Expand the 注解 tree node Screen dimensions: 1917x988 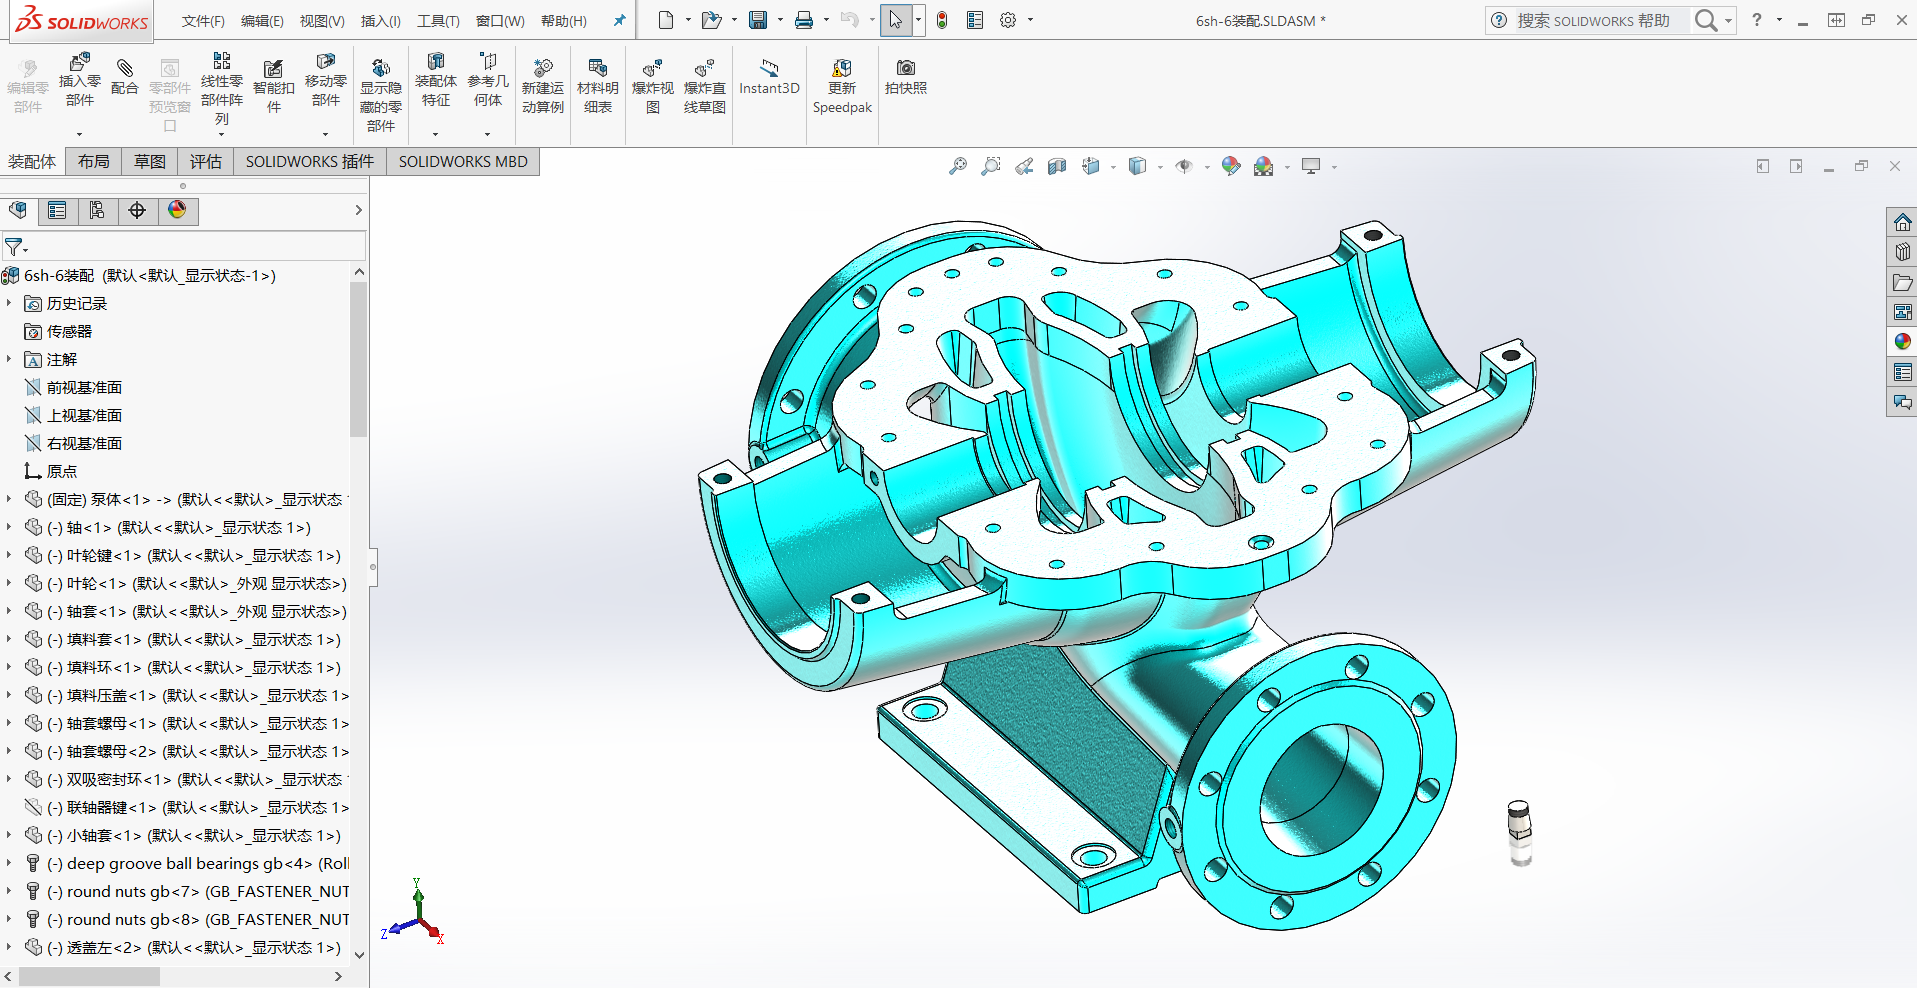pyautogui.click(x=9, y=359)
